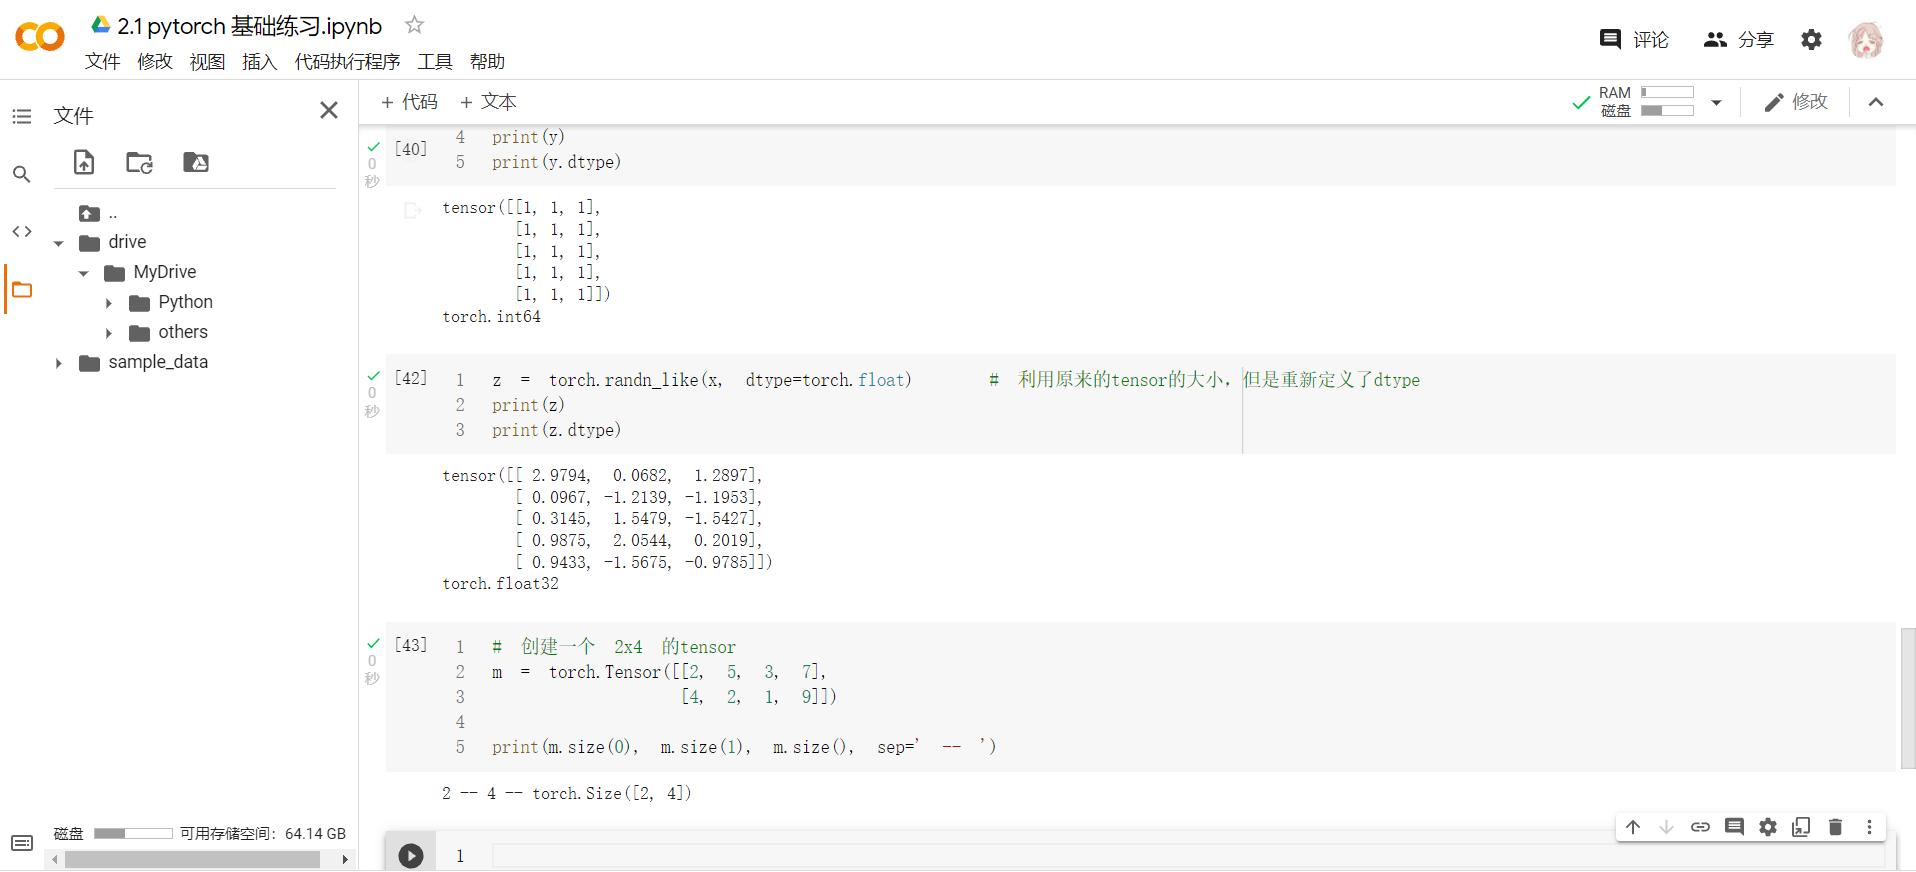Open more cell actions menu

click(x=1869, y=827)
